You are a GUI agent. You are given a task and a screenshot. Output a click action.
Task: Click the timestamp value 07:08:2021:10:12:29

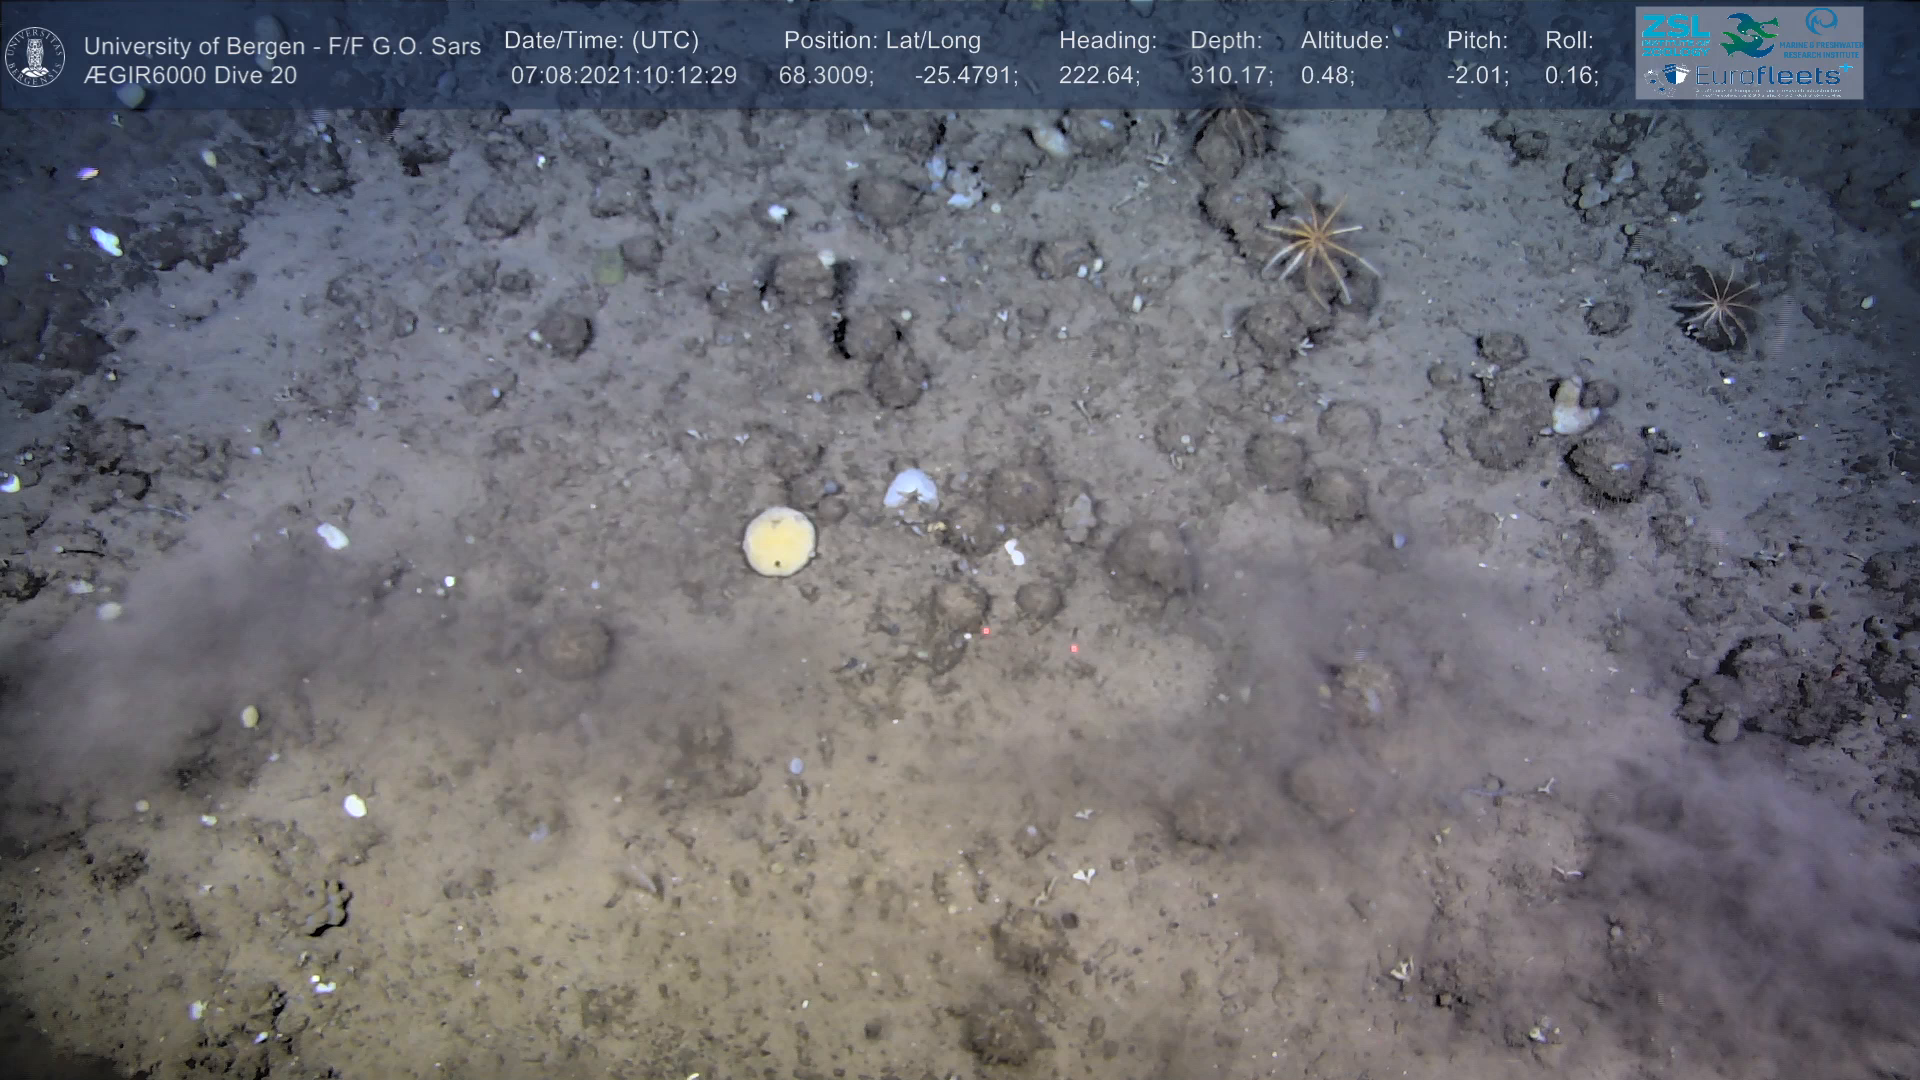pos(624,76)
